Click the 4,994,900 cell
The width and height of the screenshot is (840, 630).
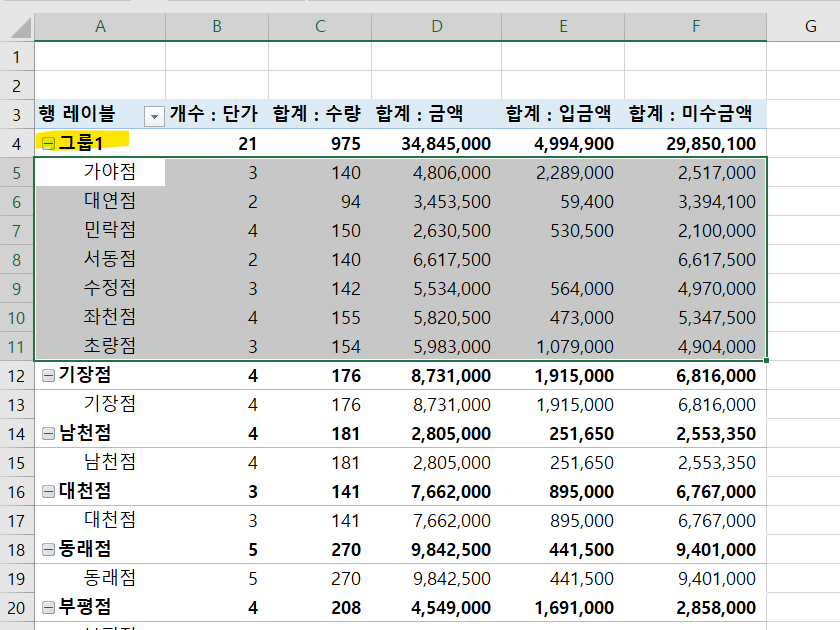tap(563, 144)
